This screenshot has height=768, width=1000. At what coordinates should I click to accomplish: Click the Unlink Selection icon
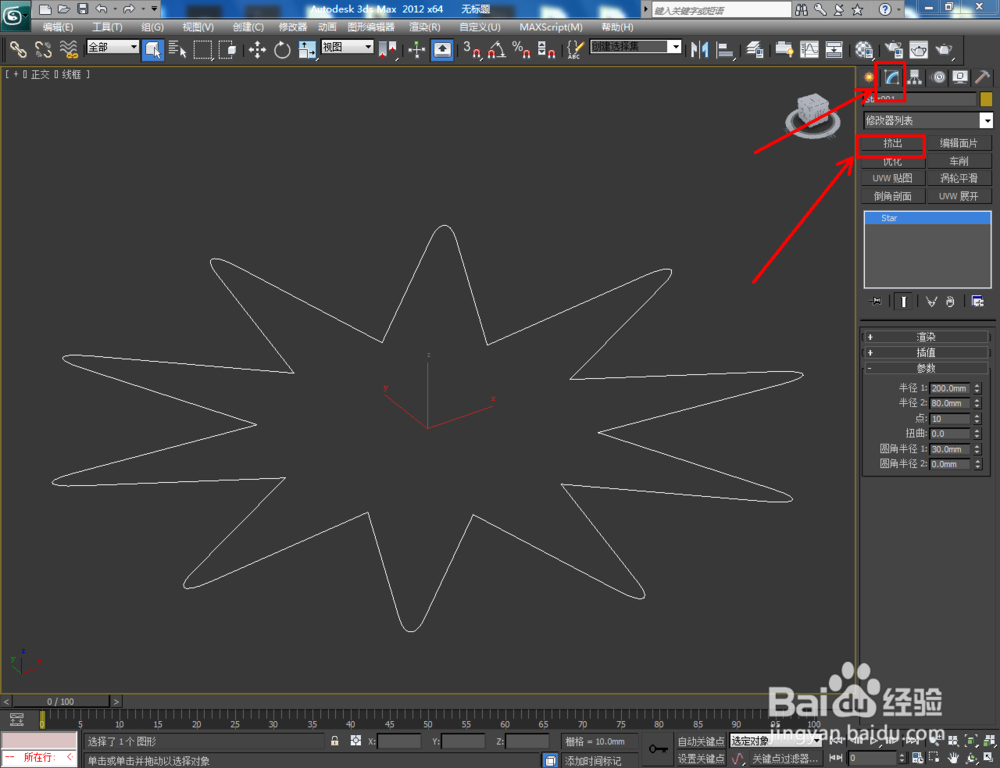coord(43,49)
